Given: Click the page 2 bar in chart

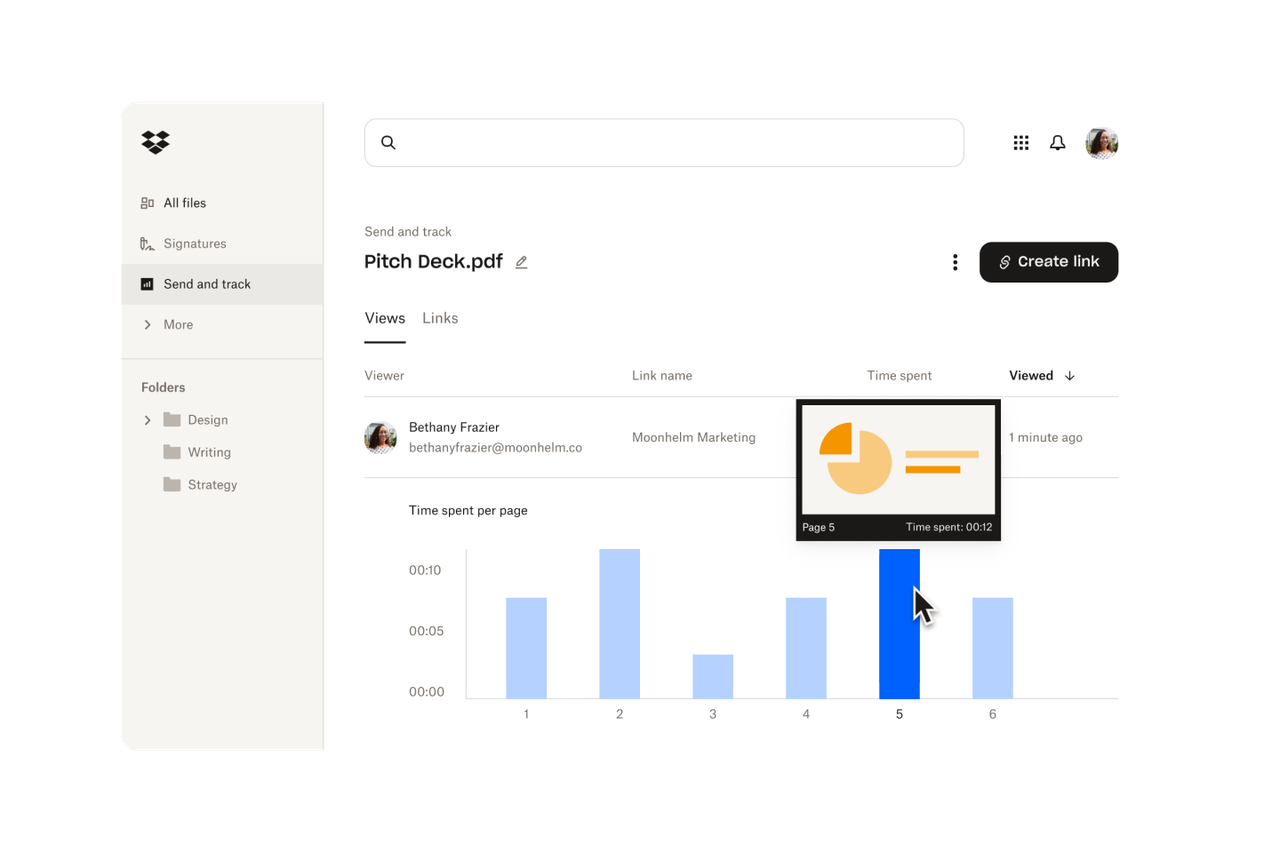Looking at the screenshot, I should [620, 623].
